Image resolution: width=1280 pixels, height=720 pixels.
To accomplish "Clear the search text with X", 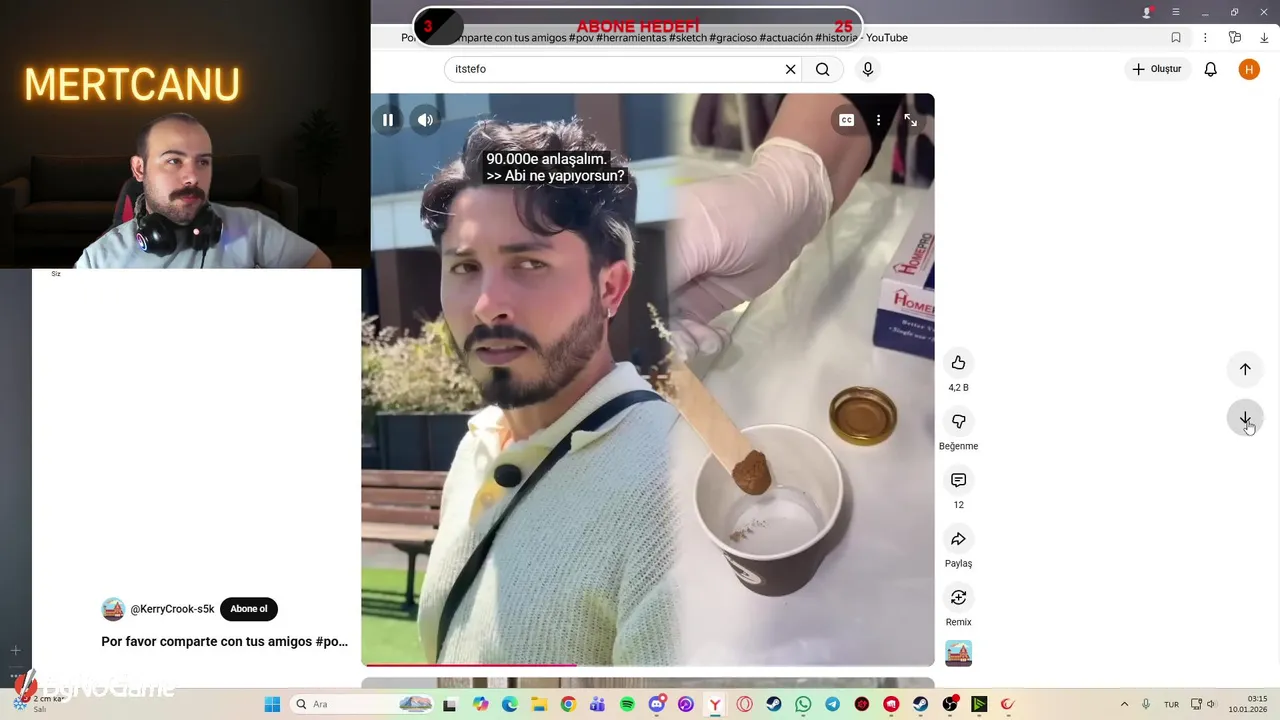I will click(790, 69).
